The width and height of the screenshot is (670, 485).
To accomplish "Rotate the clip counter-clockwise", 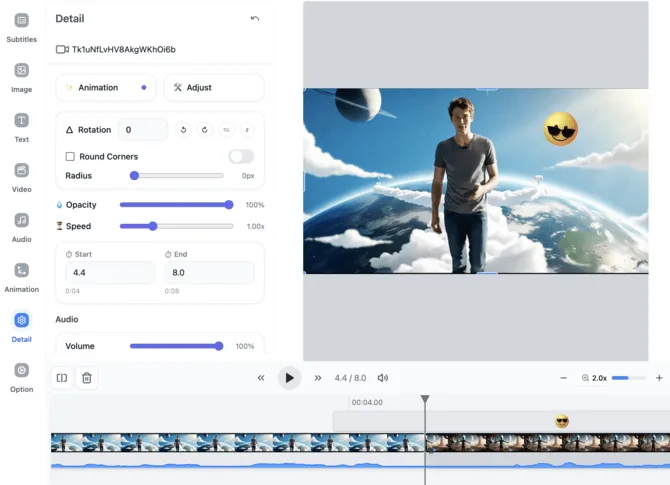I will [183, 130].
